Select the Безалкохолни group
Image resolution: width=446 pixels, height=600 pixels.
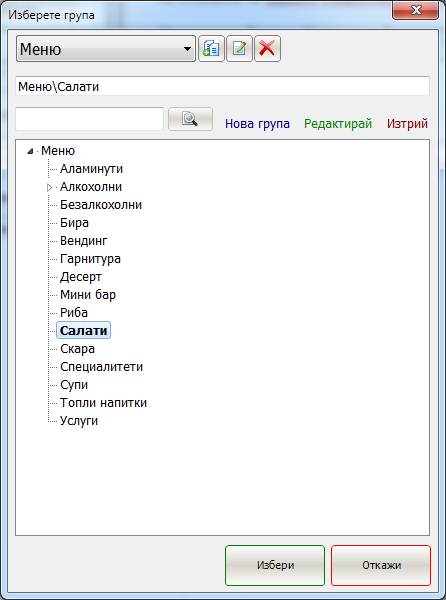101,205
